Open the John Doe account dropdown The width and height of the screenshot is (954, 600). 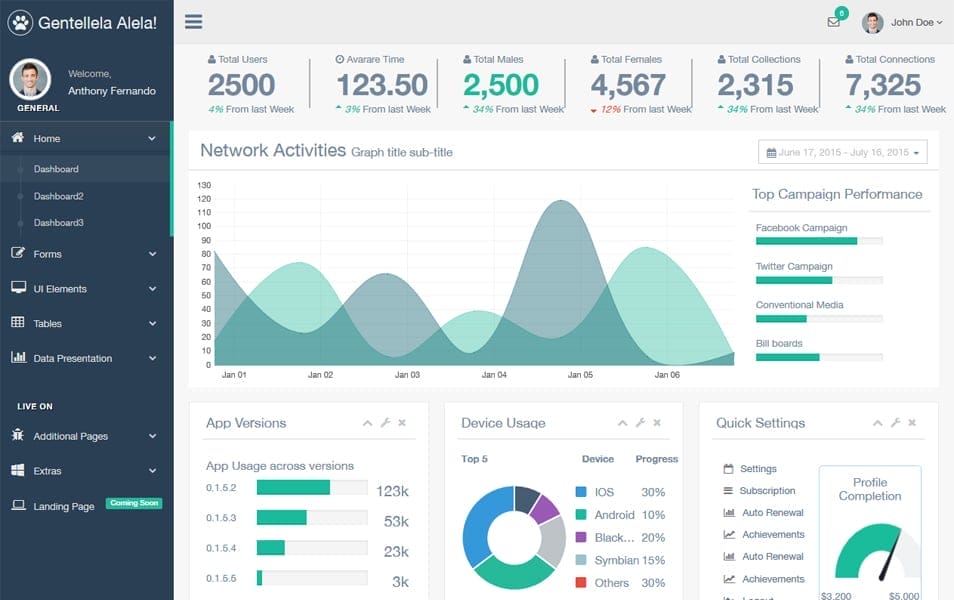click(x=905, y=21)
